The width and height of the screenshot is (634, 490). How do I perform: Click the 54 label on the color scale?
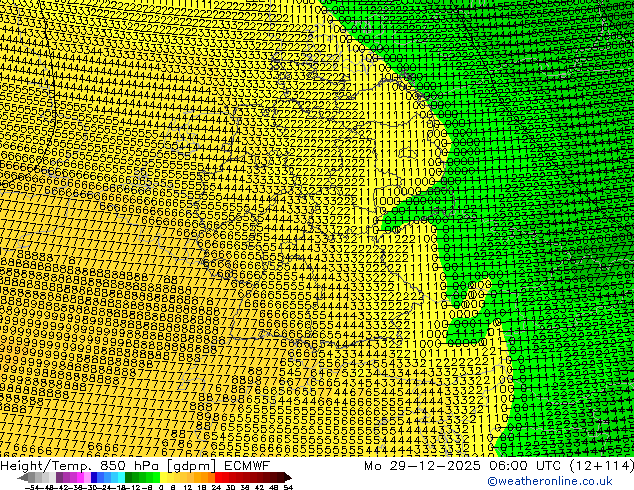pos(288,487)
